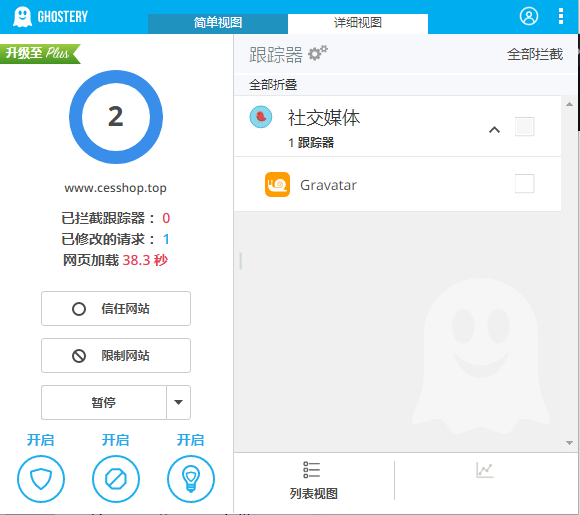Image resolution: width=580 pixels, height=515 pixels.
Task: Toggle the ad-blocking circle-slash feature
Action: pos(116,479)
